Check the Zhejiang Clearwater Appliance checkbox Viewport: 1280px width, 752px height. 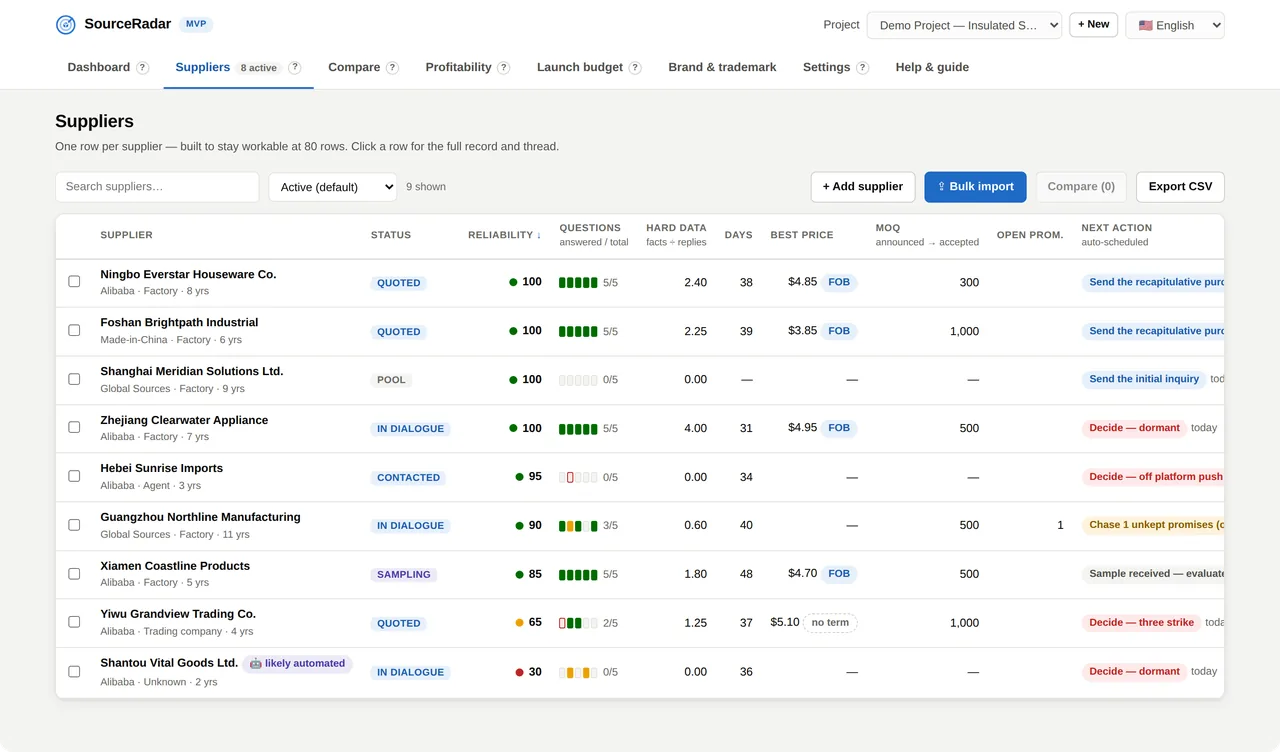[x=74, y=428]
